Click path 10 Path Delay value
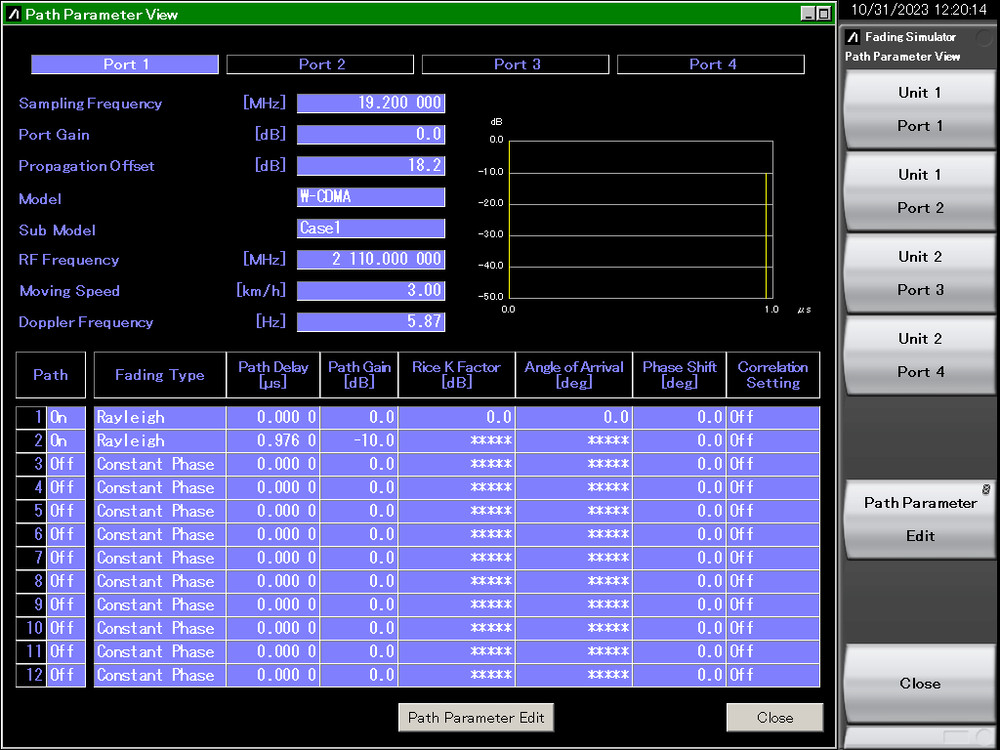The image size is (1000, 750). click(273, 628)
